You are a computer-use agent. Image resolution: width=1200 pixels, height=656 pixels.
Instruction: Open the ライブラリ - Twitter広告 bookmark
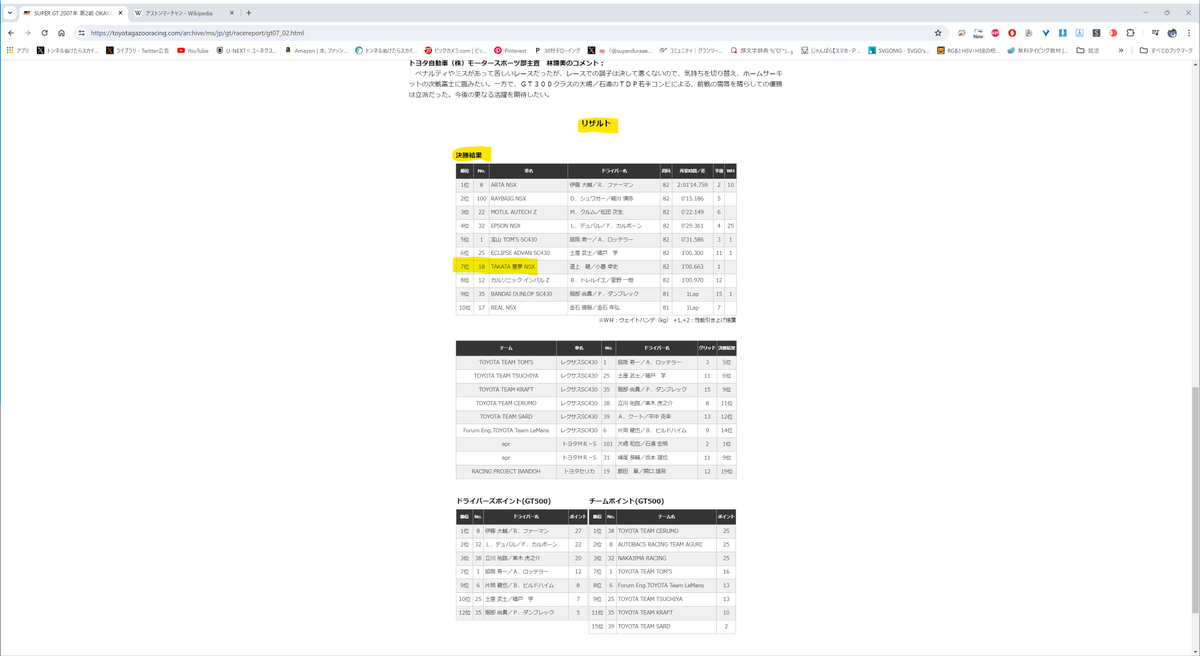point(138,50)
